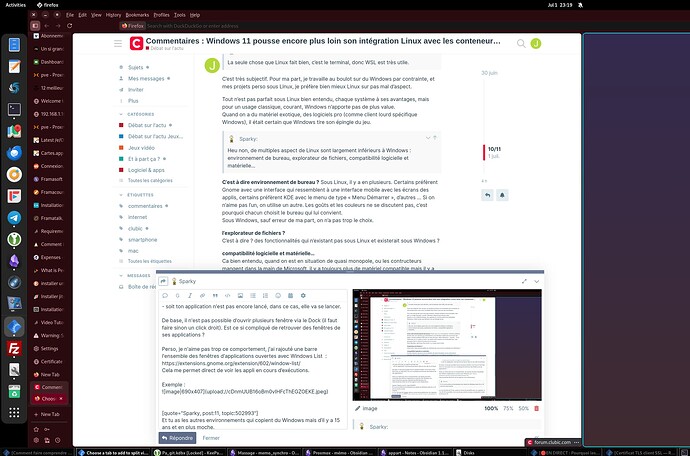Screen dimensions: 690x456
Task: Edit image alt text with the pencil icon
Action: coord(358,408)
